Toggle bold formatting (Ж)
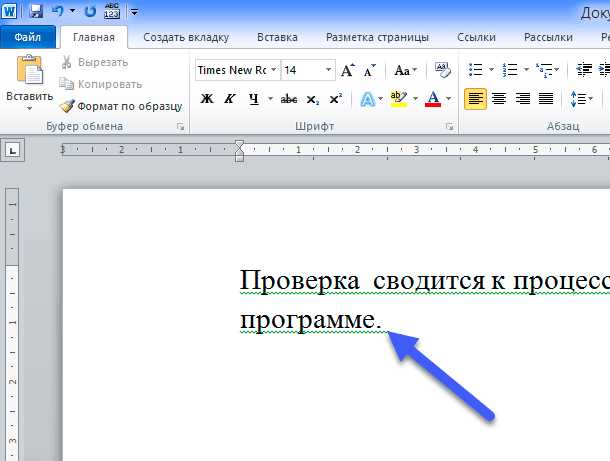 207,99
